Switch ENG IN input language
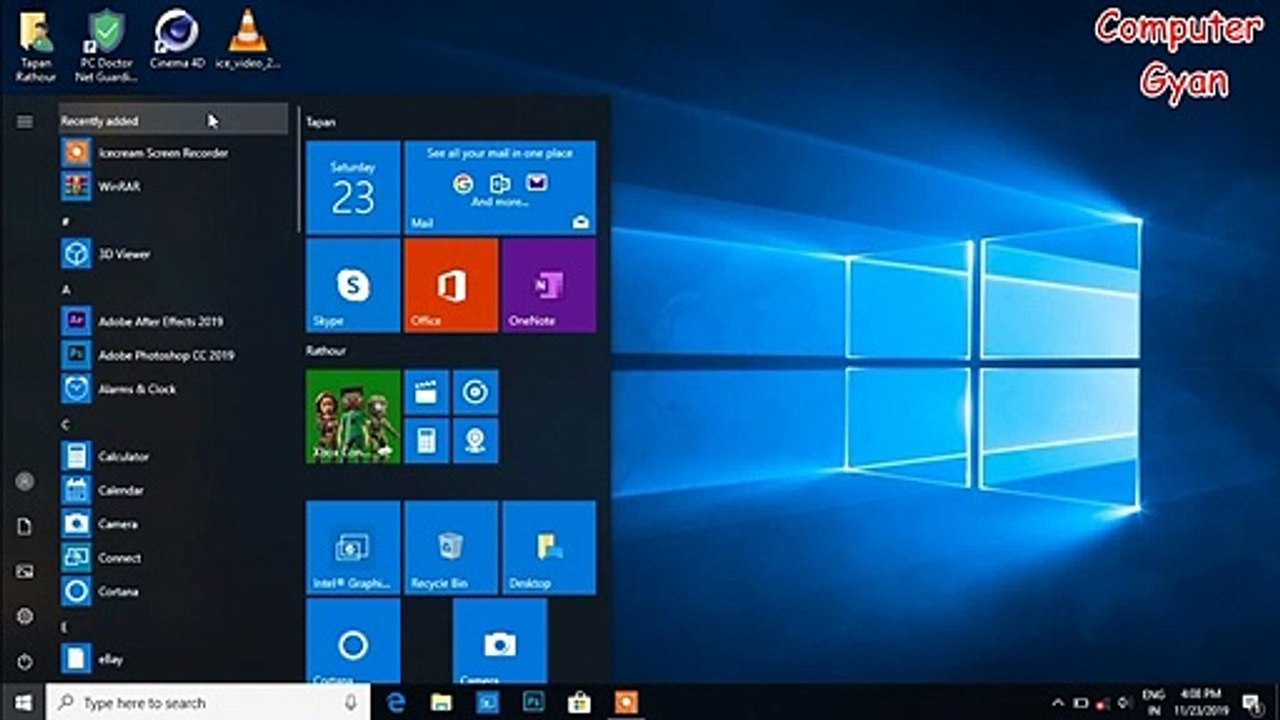This screenshot has height=720, width=1280. (x=1153, y=702)
